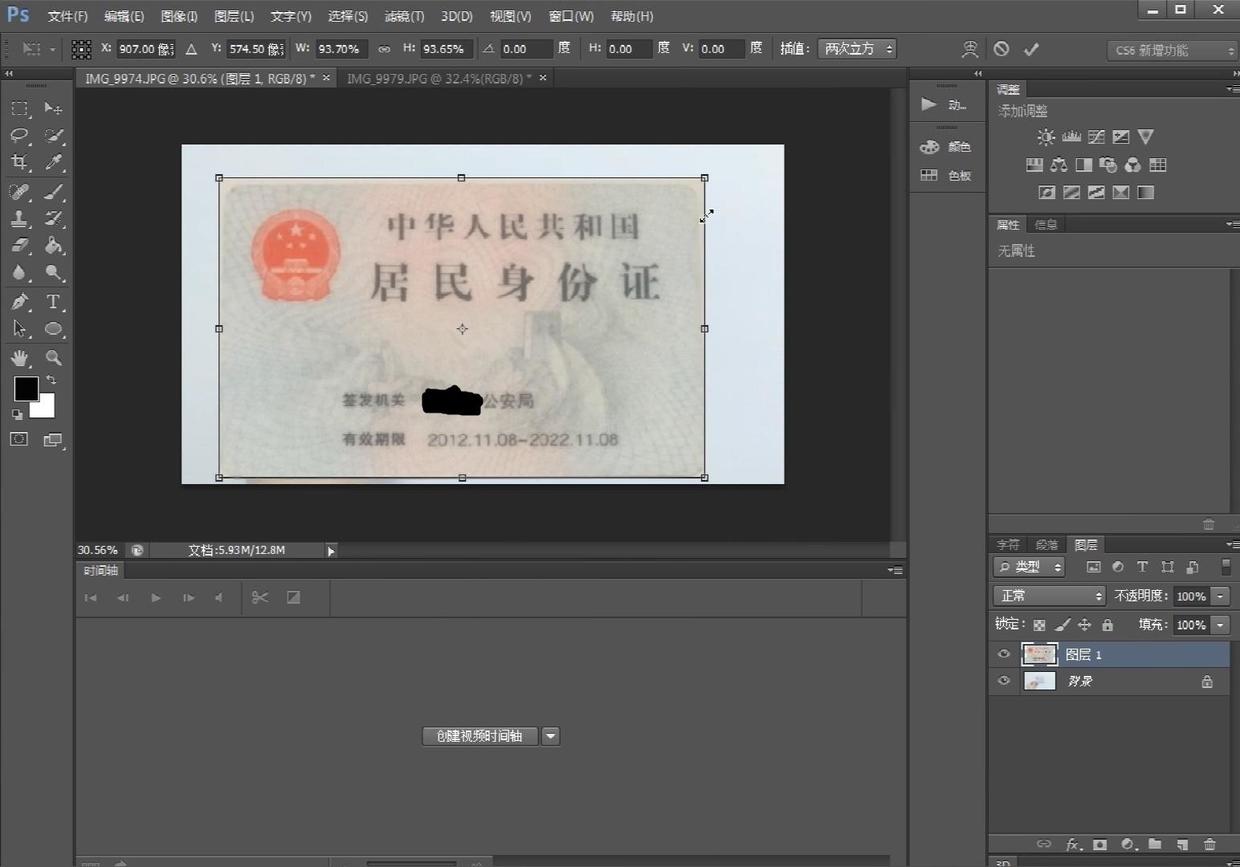Select the Eyedropper tool
The image size is (1240, 867).
(53, 162)
